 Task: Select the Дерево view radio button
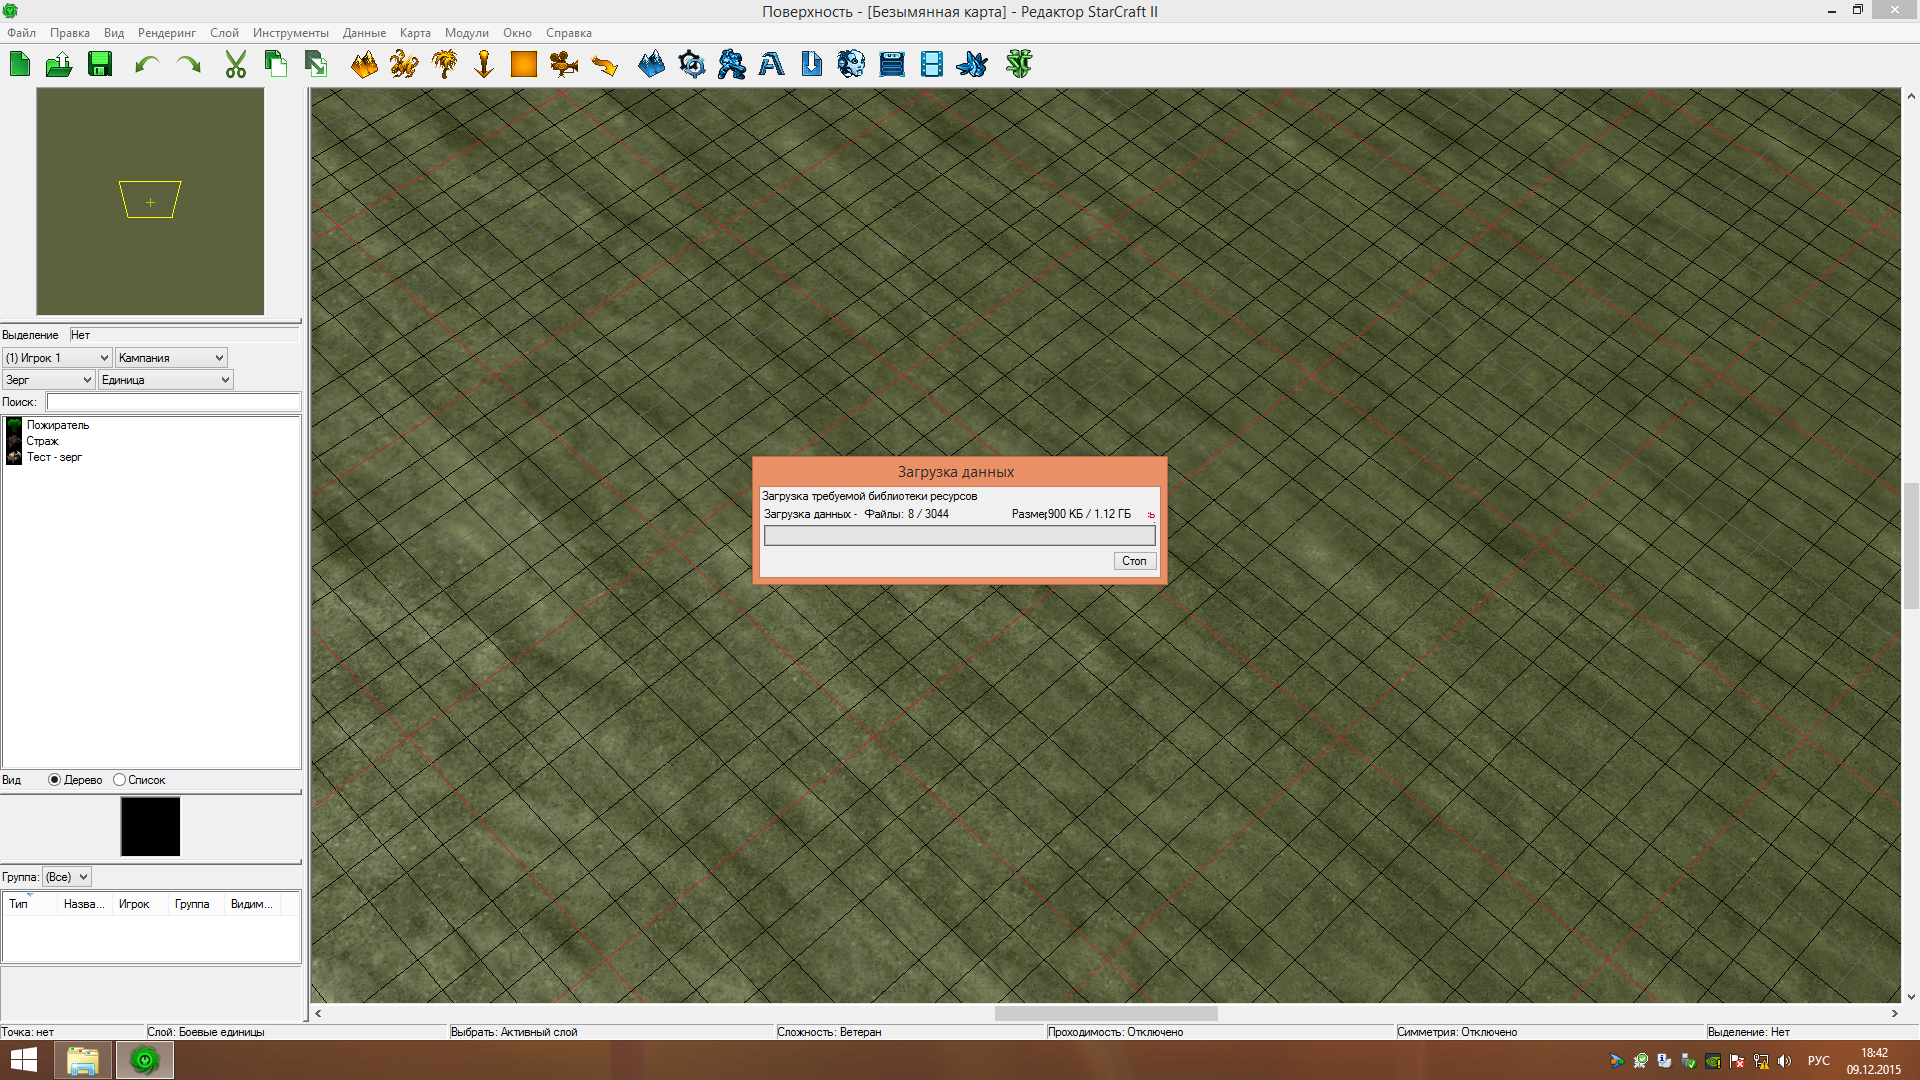(x=55, y=780)
